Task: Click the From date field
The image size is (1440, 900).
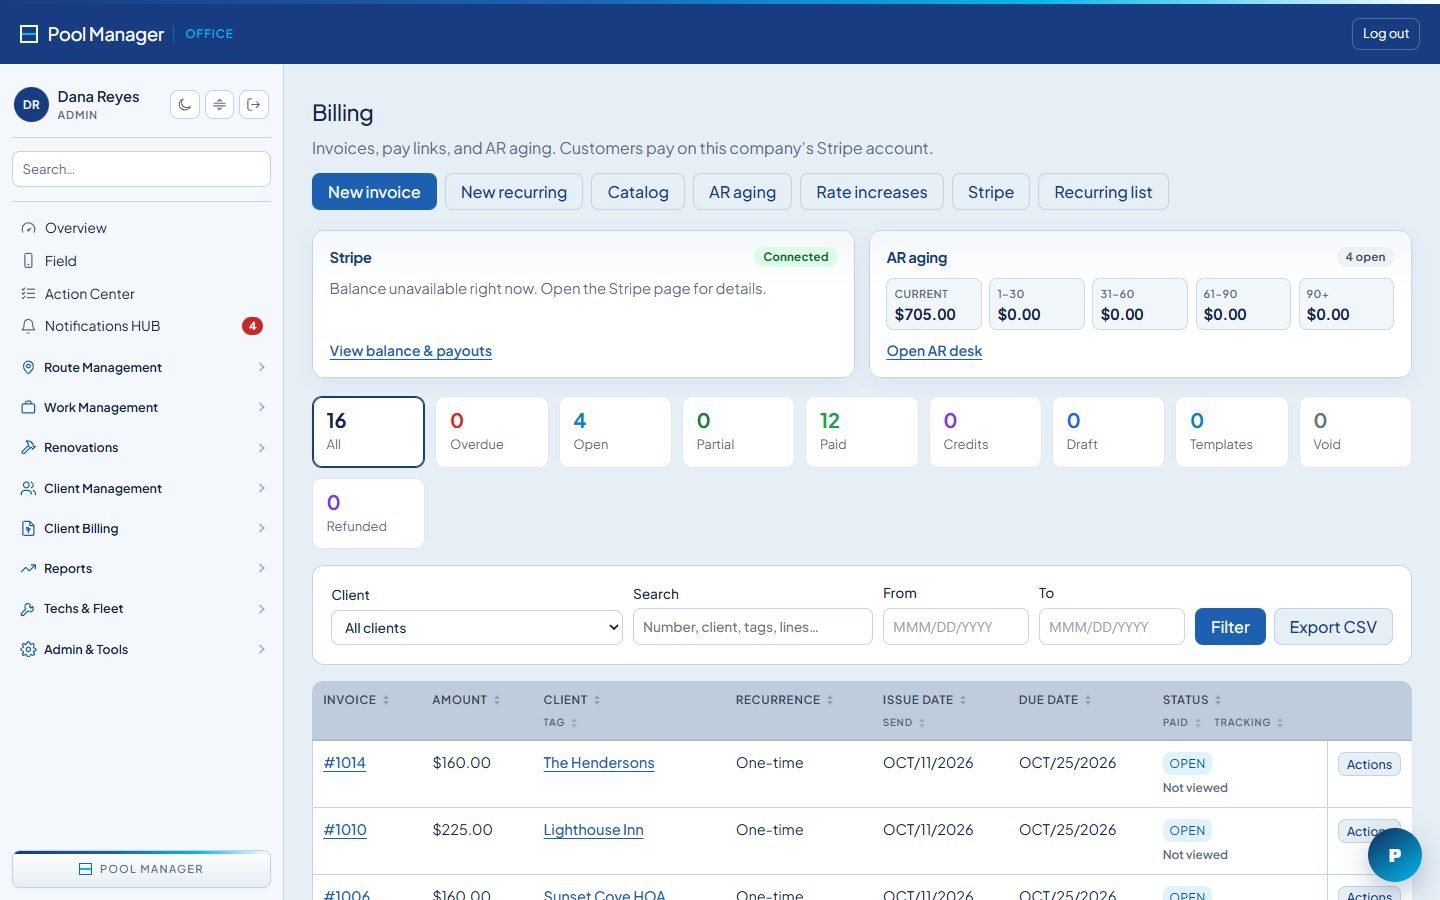Action: pyautogui.click(x=956, y=627)
